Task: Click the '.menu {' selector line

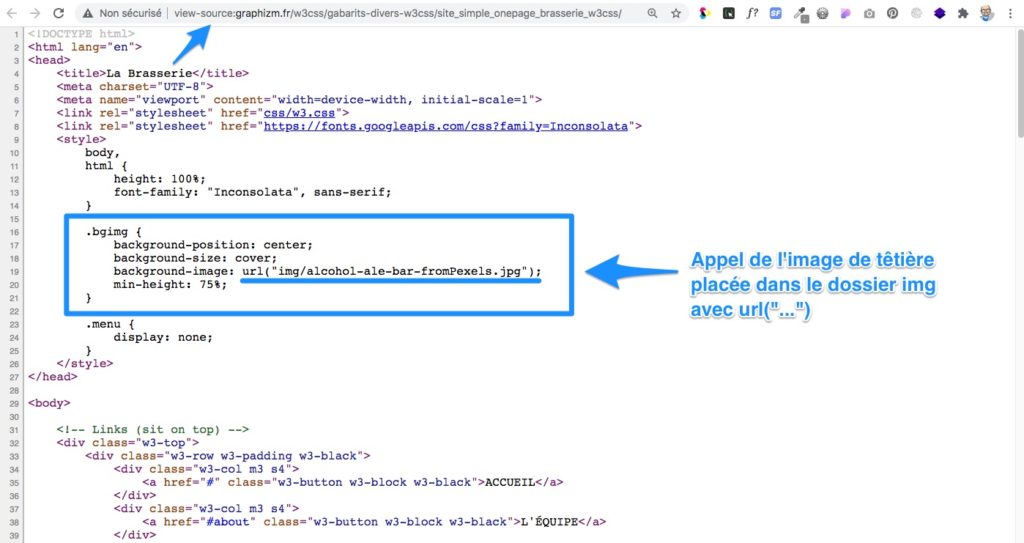Action: (x=110, y=324)
